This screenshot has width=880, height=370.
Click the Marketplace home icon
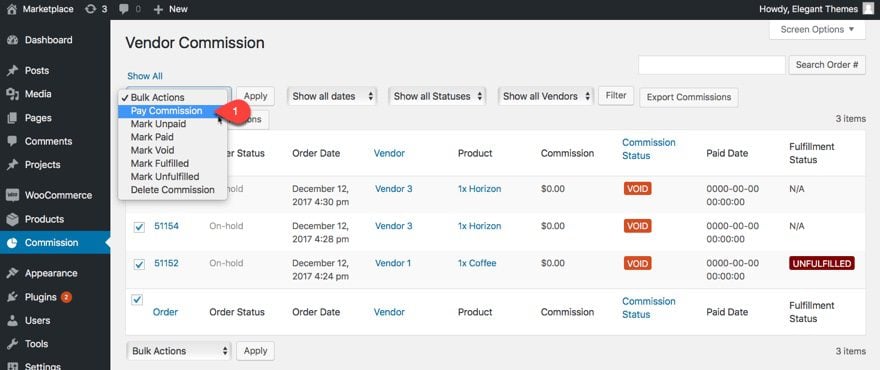click(12, 9)
